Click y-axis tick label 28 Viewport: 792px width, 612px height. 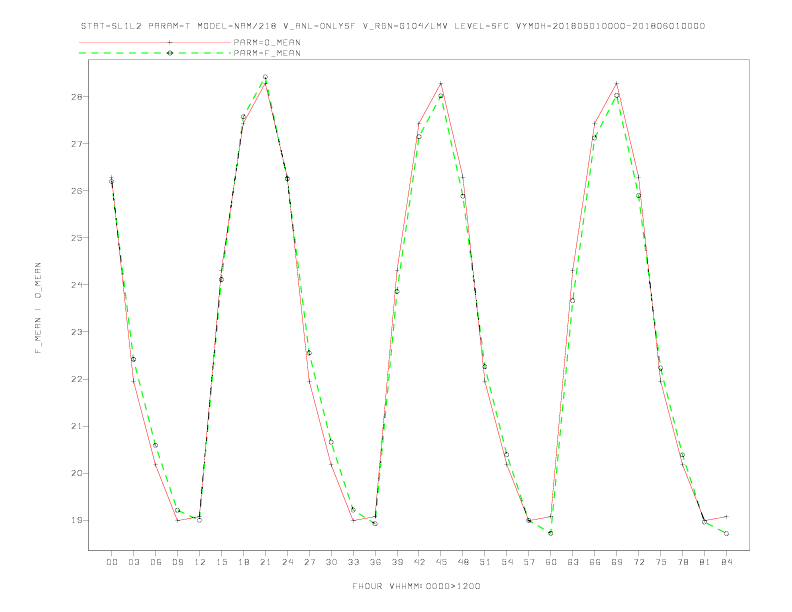[x=77, y=96]
